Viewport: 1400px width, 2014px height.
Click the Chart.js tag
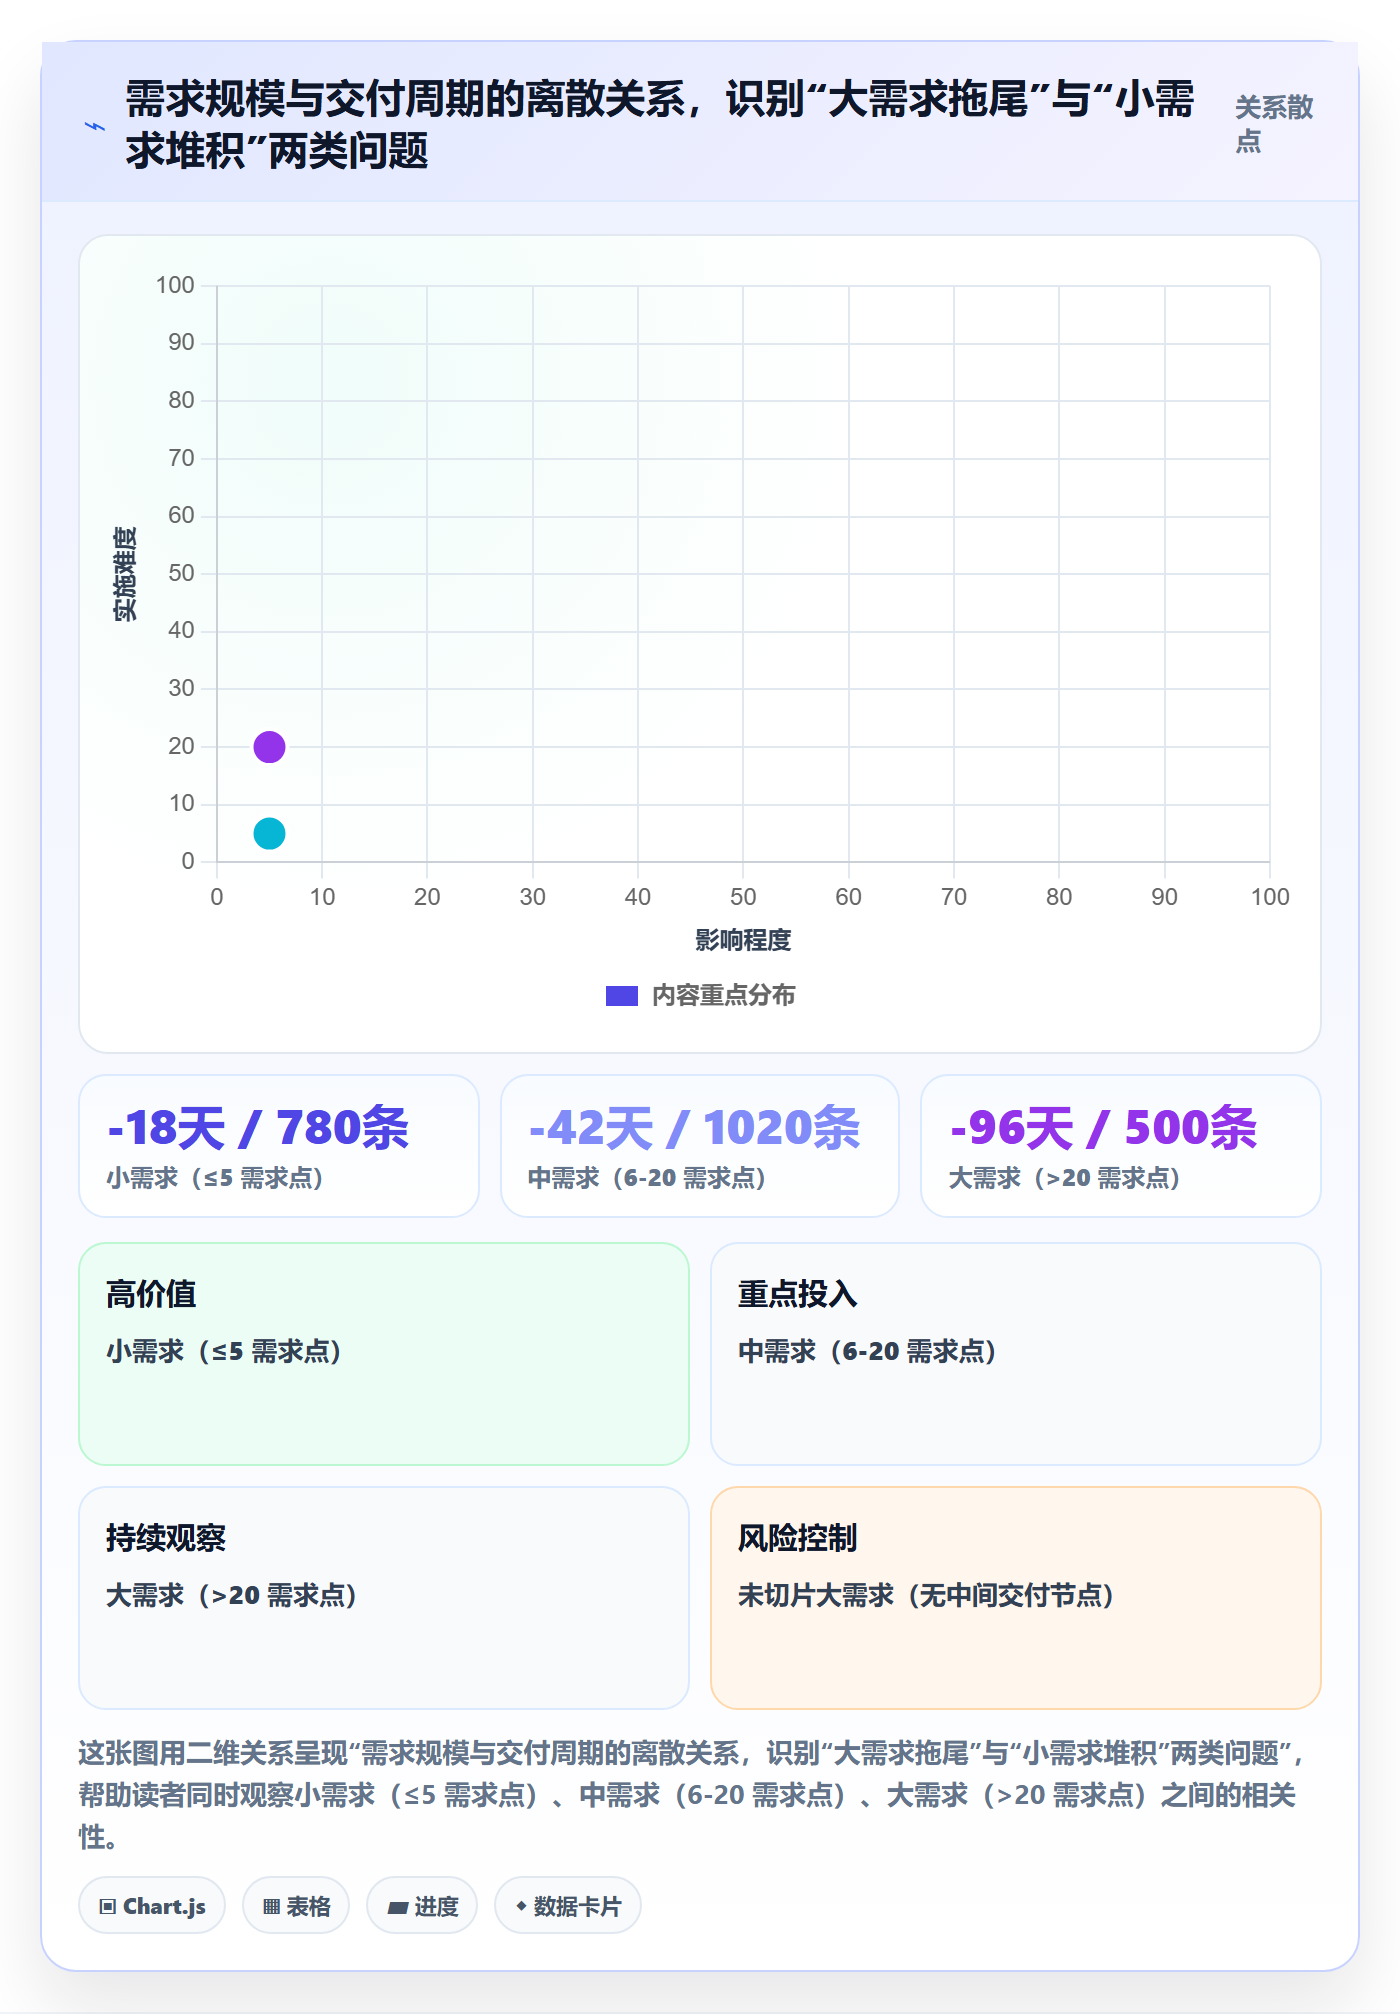coord(152,1906)
